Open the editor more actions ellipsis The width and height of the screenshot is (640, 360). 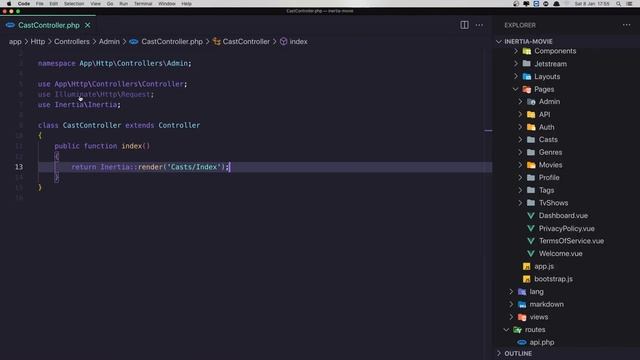pyautogui.click(x=479, y=25)
